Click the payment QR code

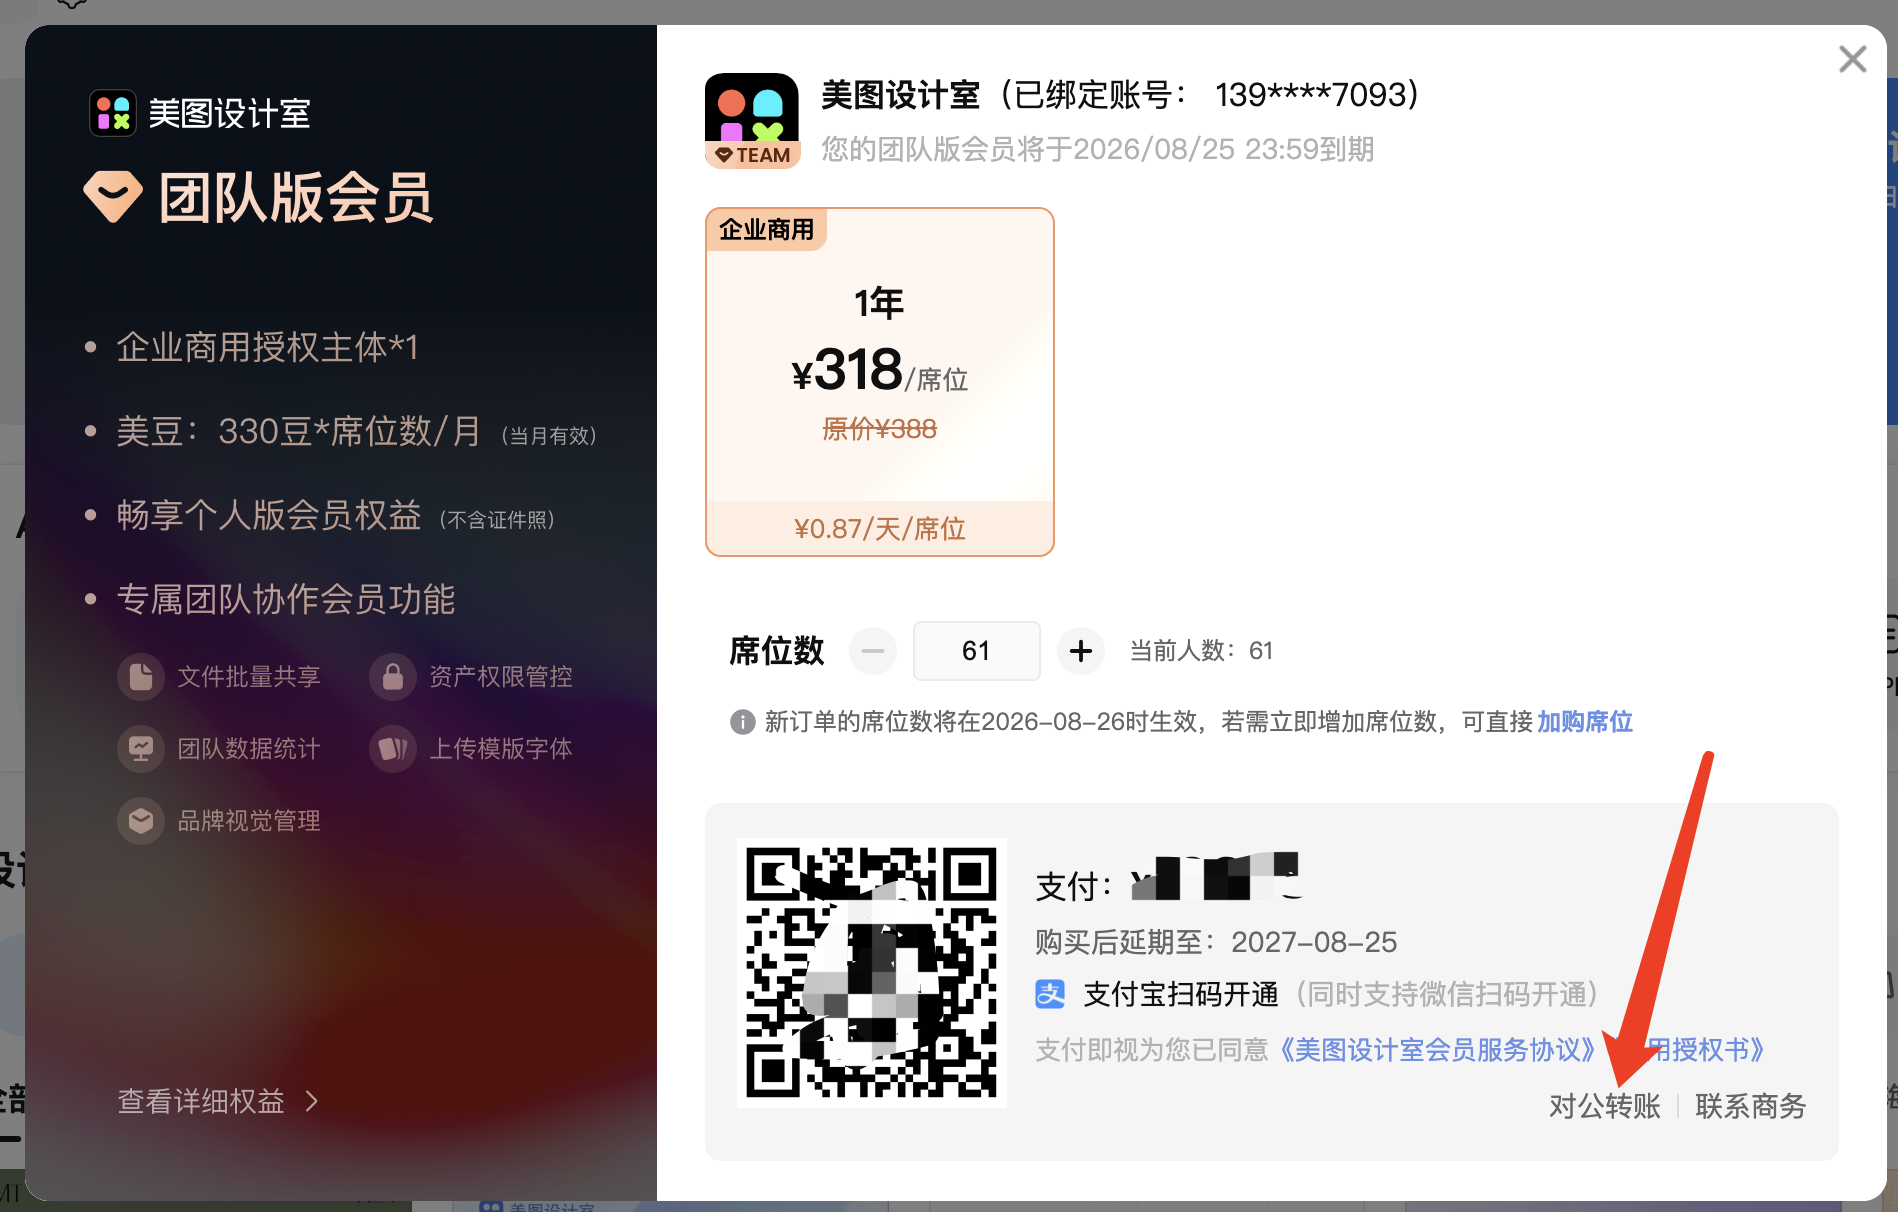coord(872,973)
